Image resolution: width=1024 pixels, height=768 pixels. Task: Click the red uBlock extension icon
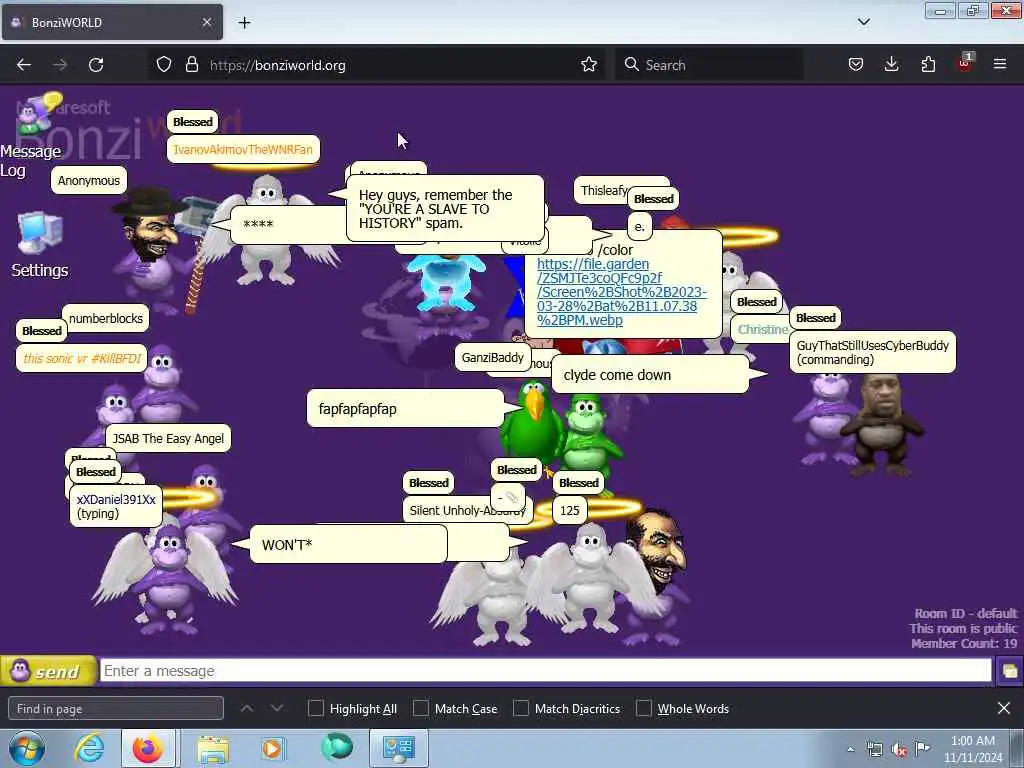964,63
